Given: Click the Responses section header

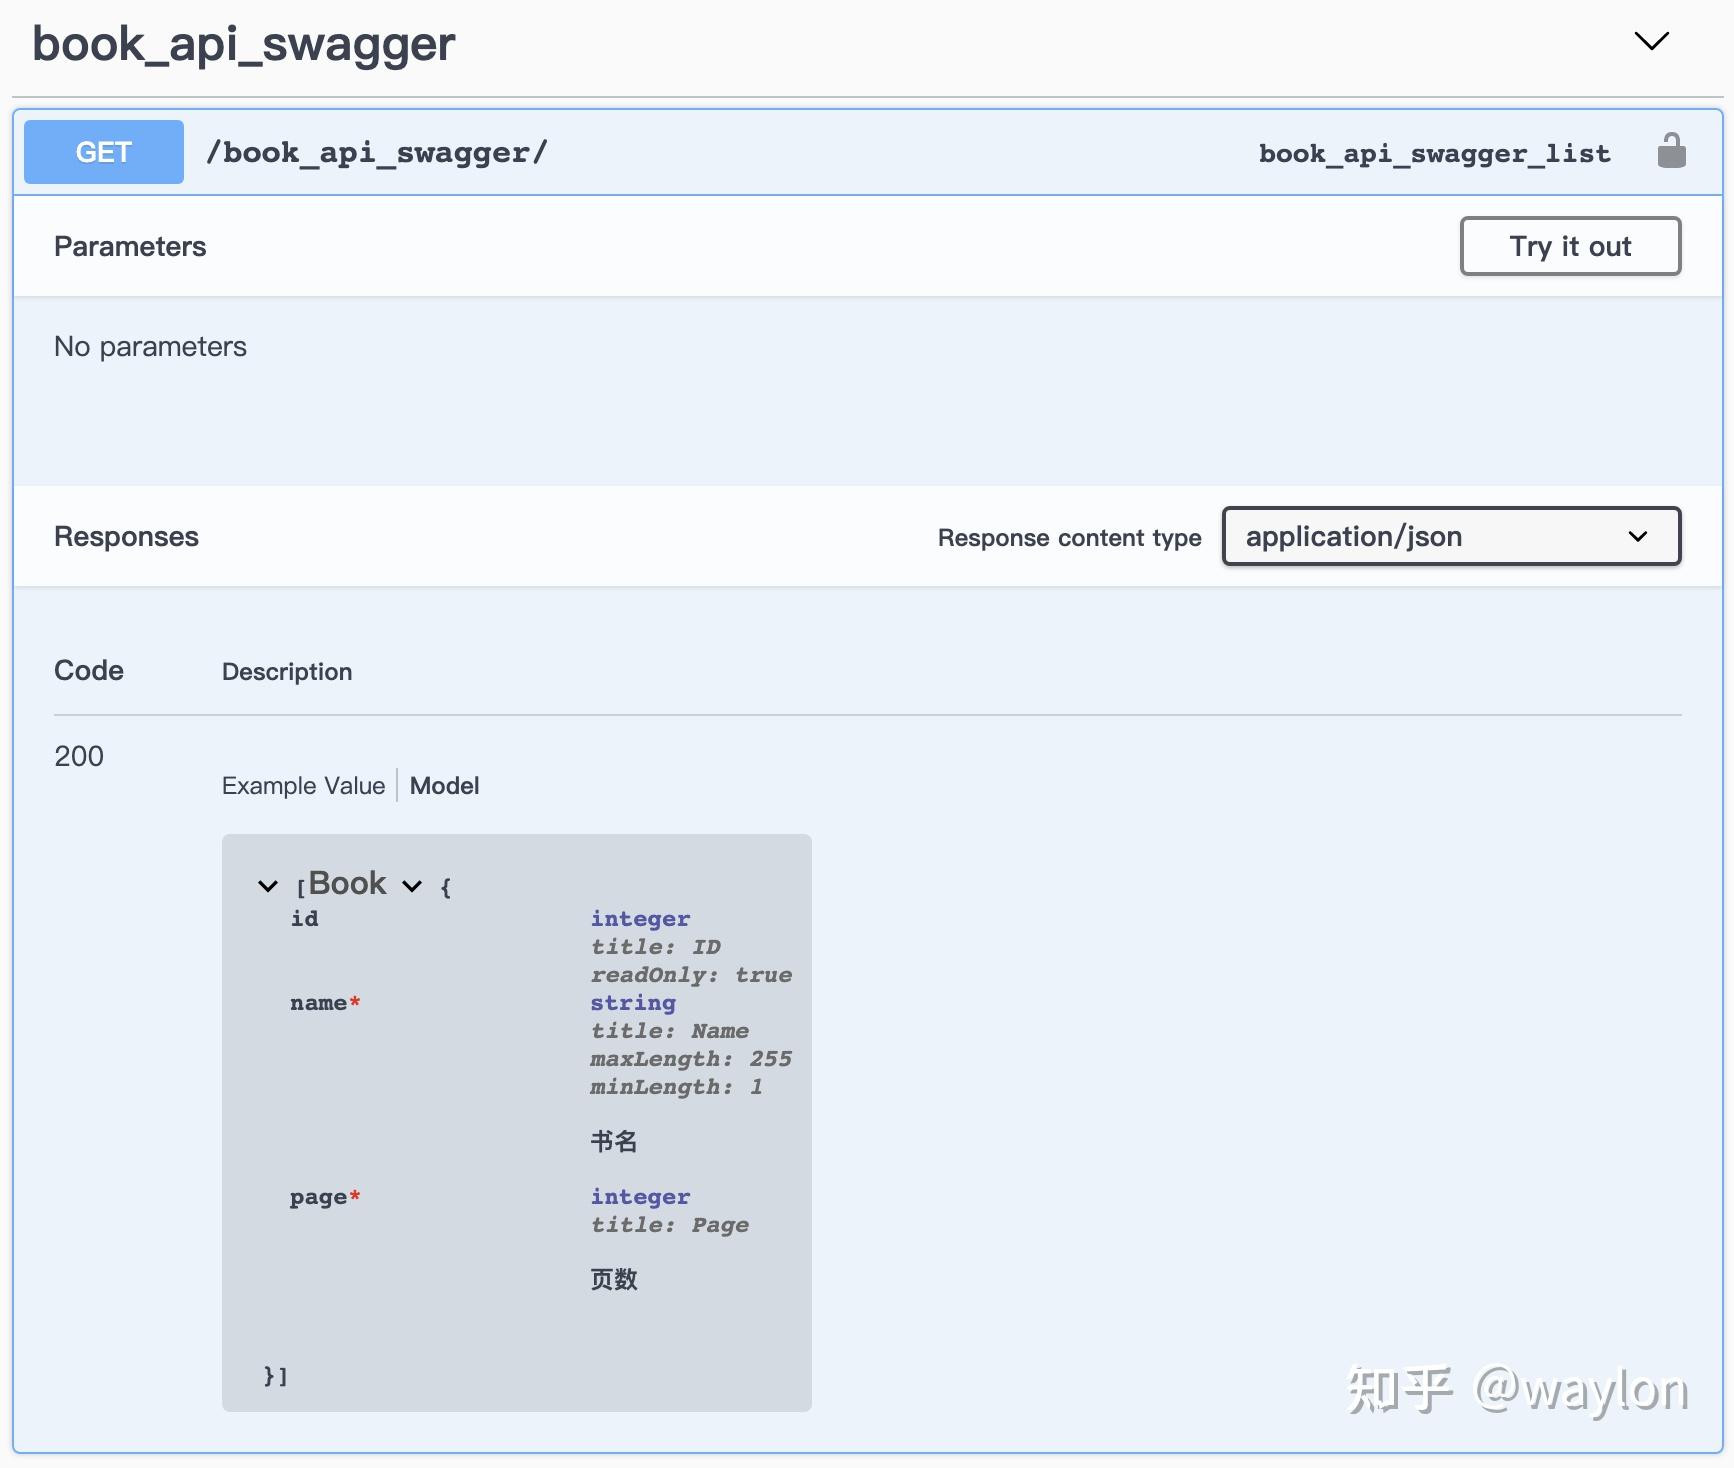Looking at the screenshot, I should point(126,536).
